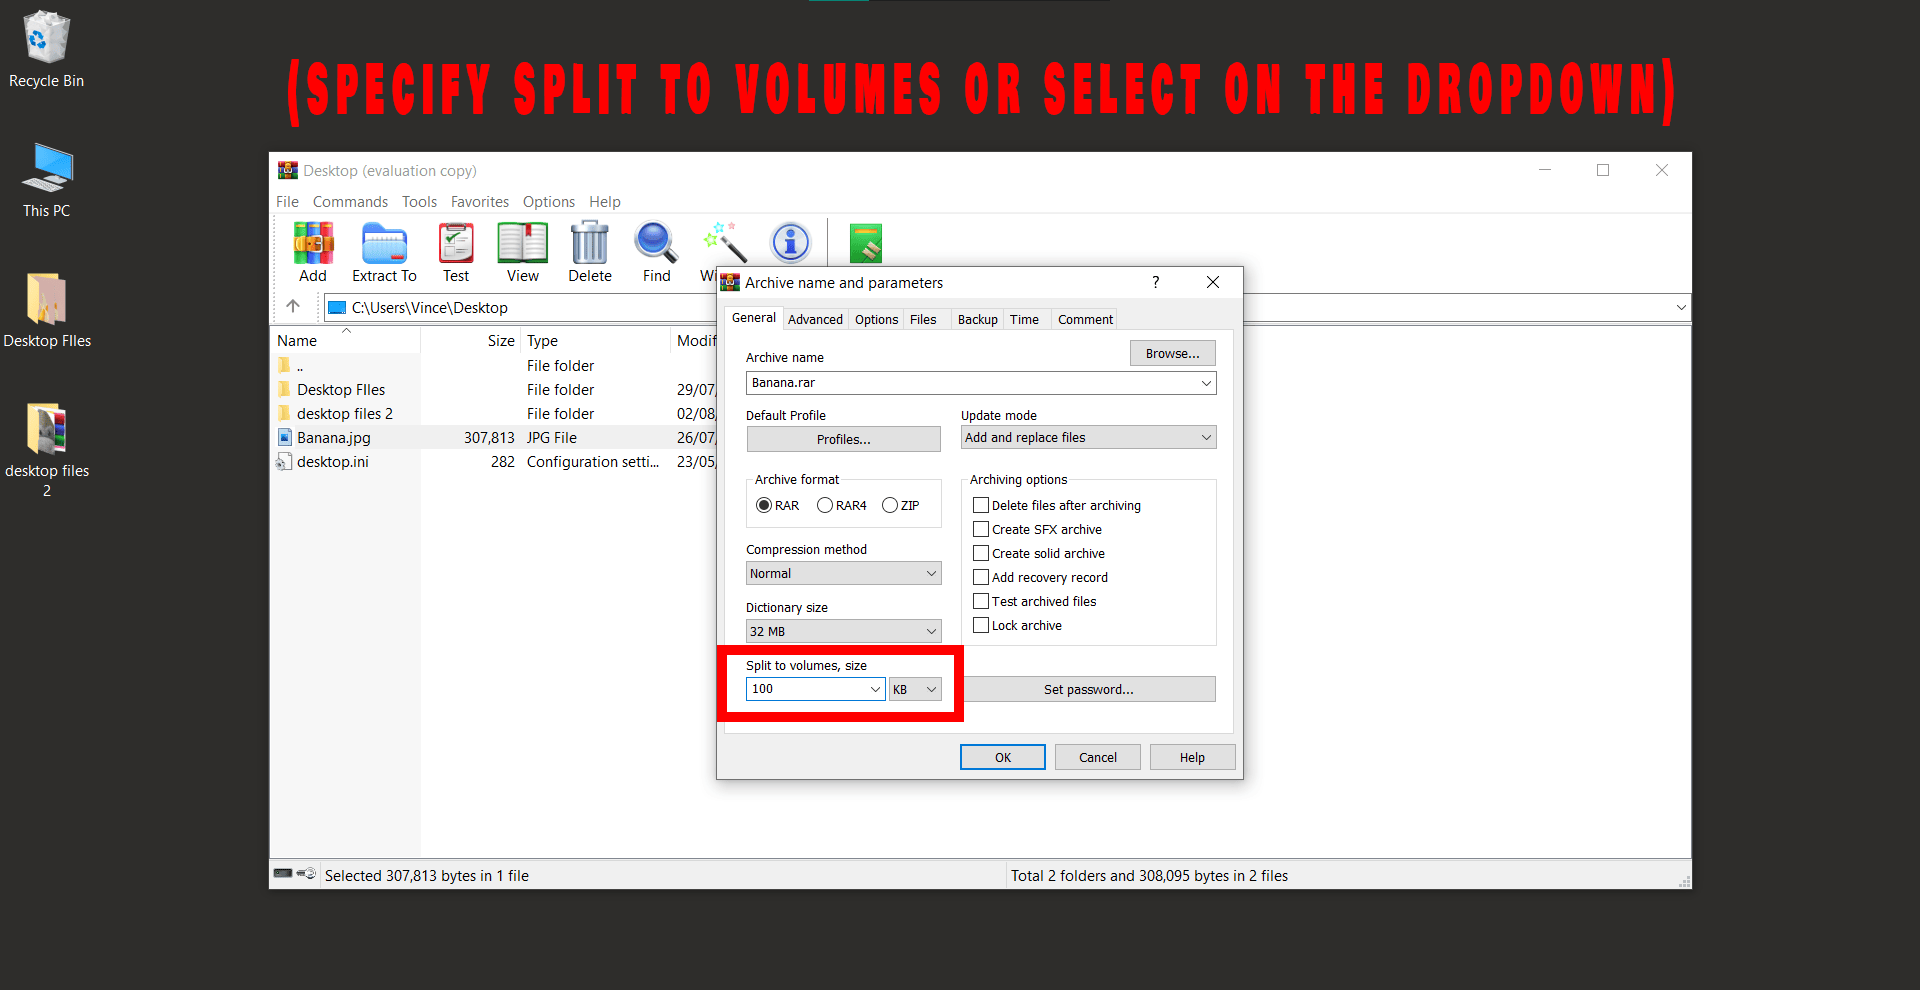Open Banana.jpg from the file list
This screenshot has width=1920, height=990.
333,437
